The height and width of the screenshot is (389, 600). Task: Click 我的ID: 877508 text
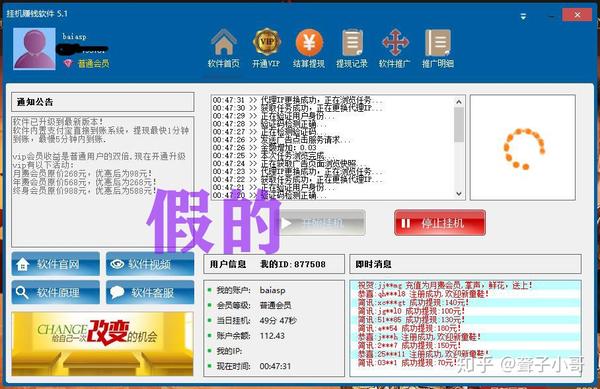(x=293, y=264)
